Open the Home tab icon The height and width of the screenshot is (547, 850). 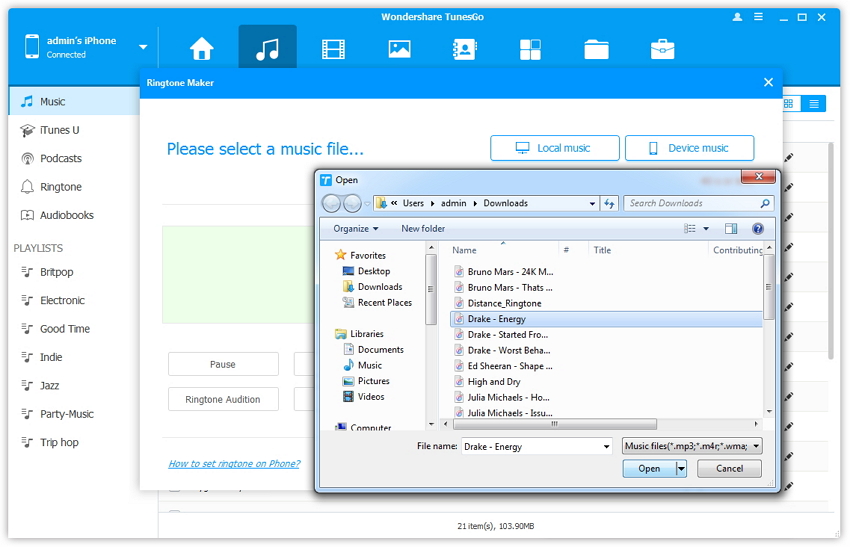point(202,49)
